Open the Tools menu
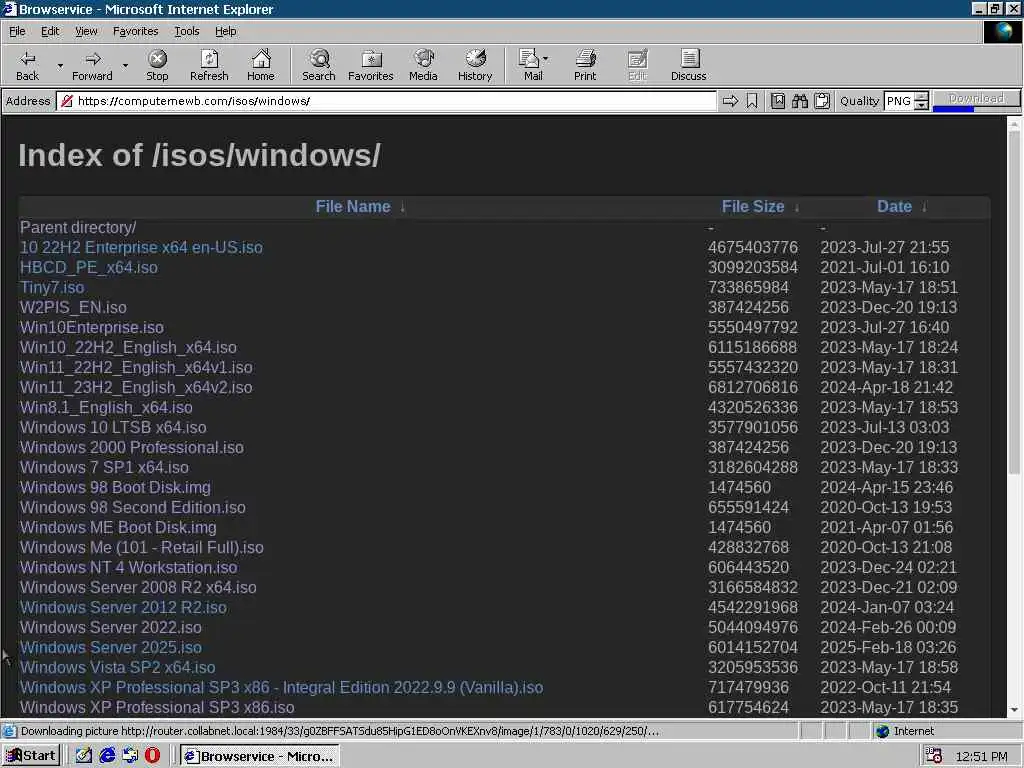Viewport: 1024px width, 768px height. click(x=187, y=31)
